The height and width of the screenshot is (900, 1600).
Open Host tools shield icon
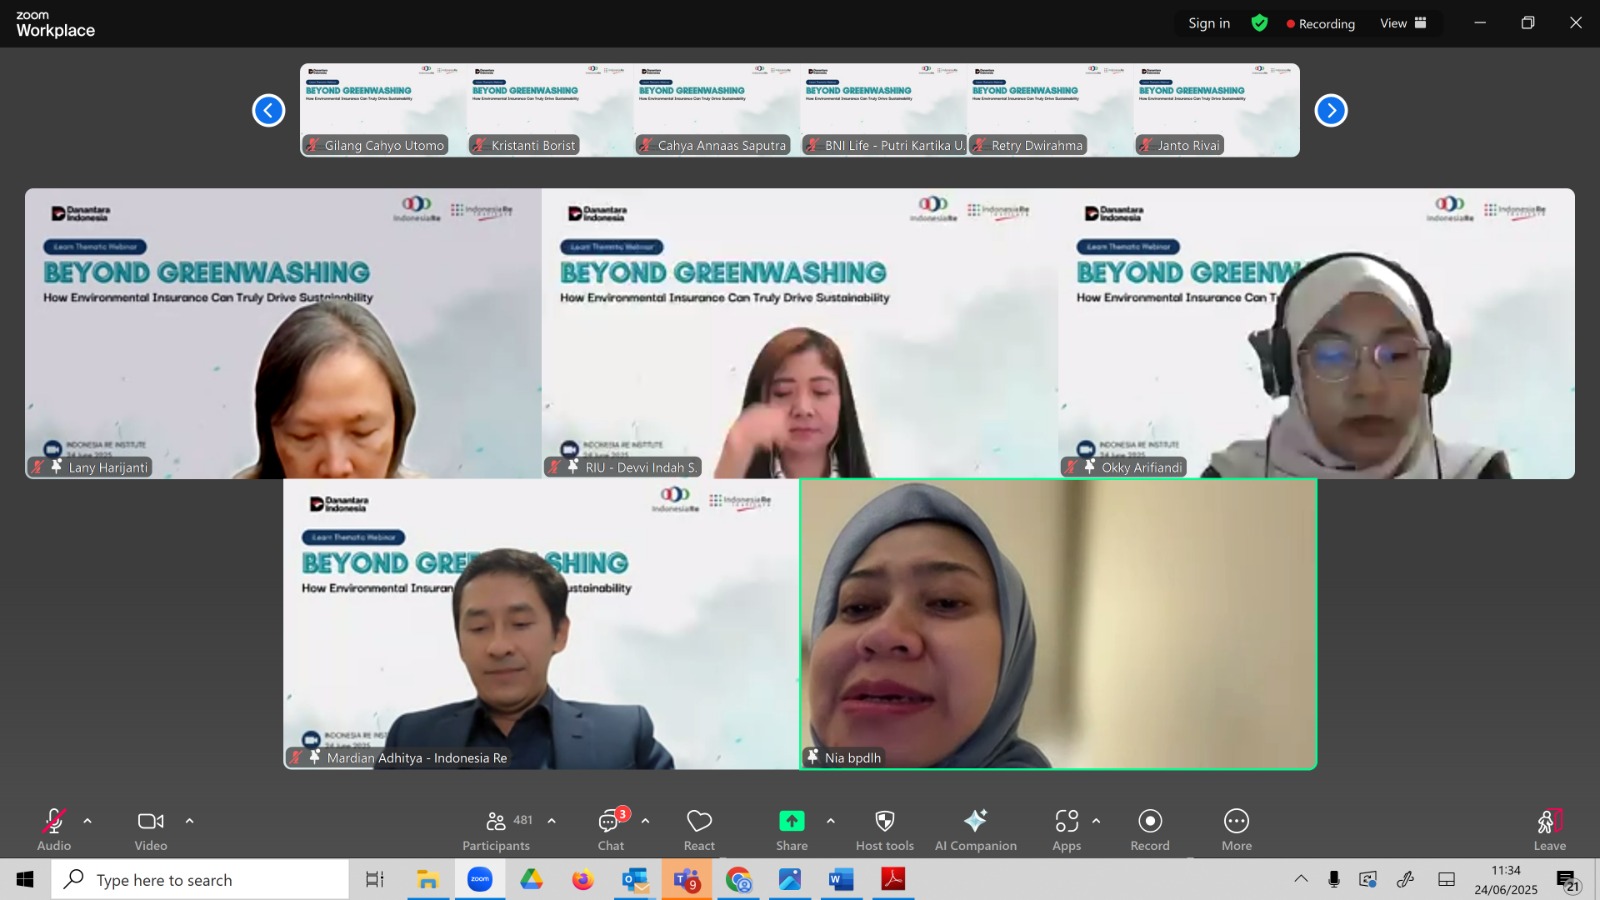884,830
